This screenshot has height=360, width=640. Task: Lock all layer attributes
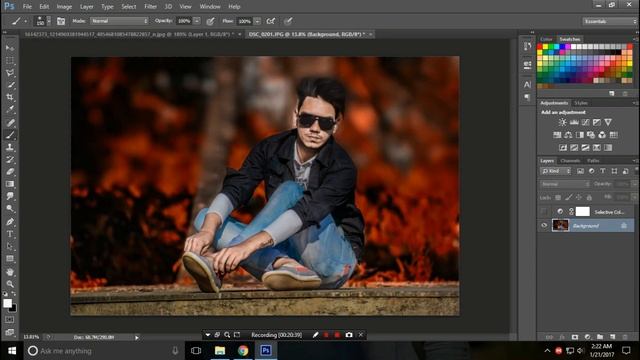(x=589, y=198)
